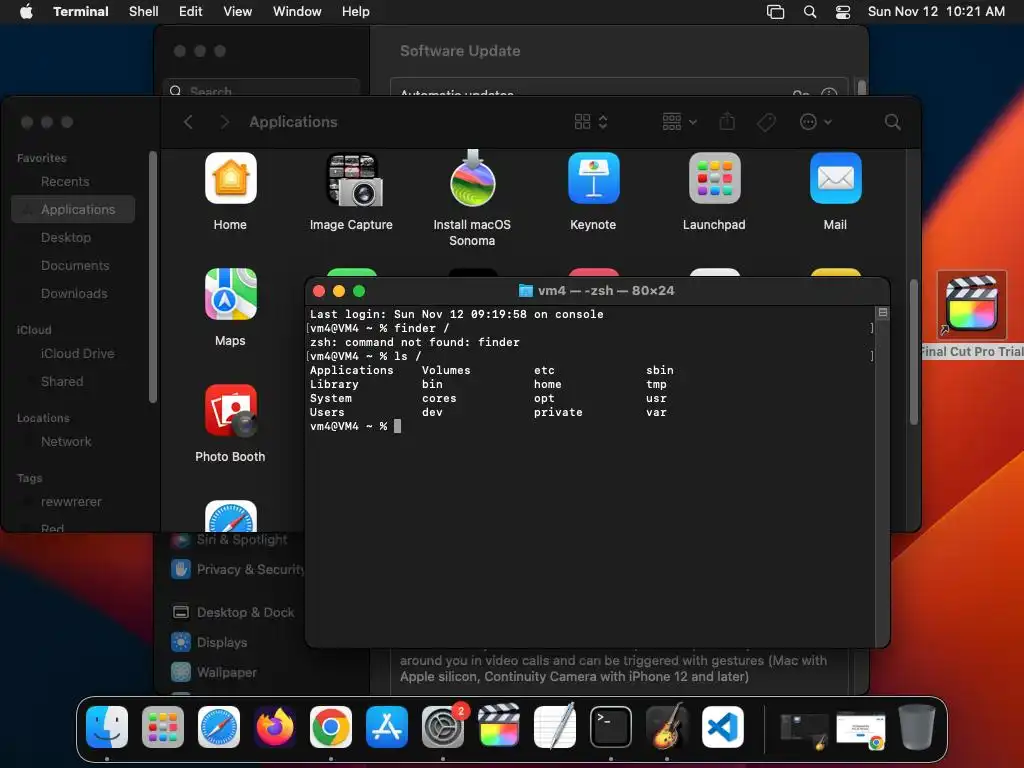Launch Safari from the Dock

(x=219, y=727)
